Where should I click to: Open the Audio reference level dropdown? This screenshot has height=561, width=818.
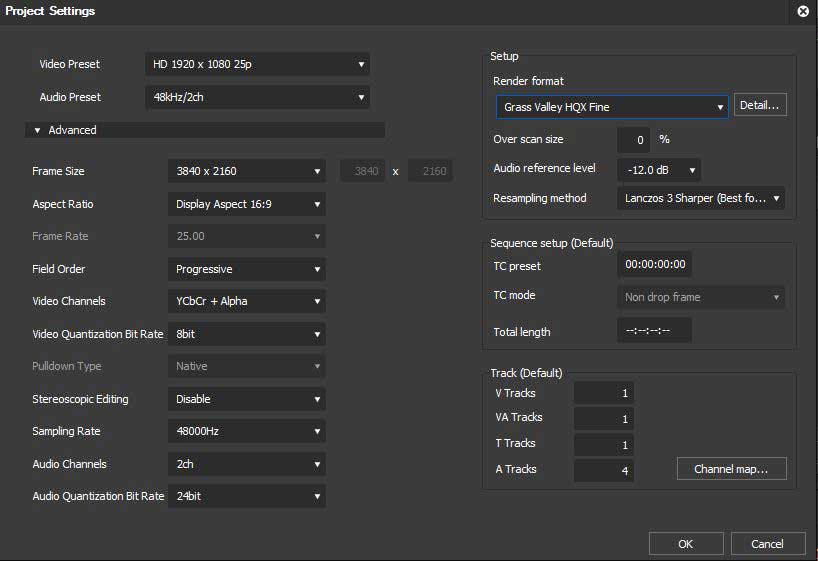point(659,170)
